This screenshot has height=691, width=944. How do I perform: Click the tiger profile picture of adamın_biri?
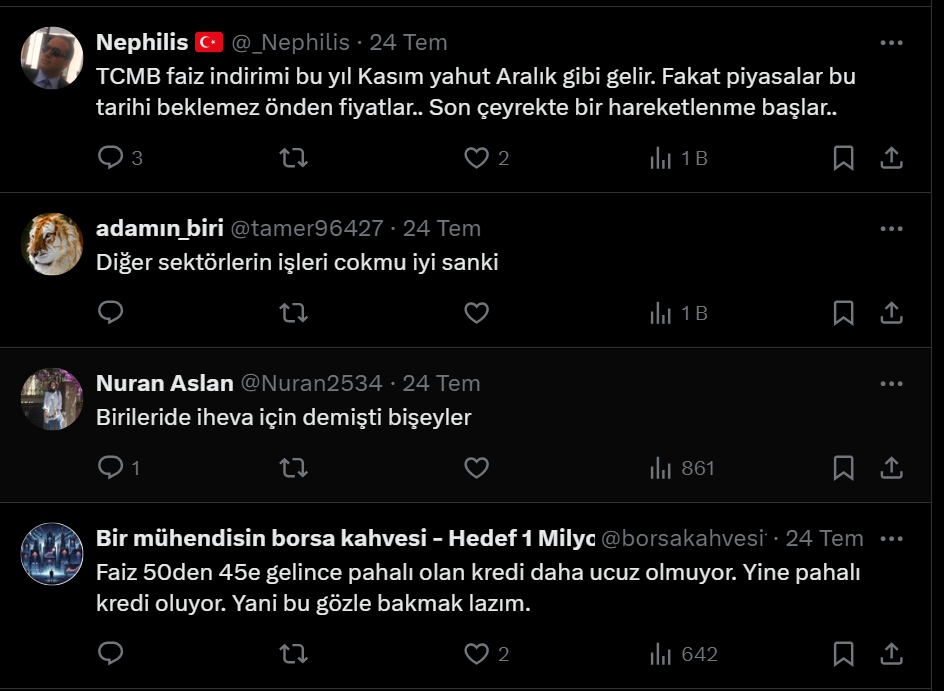click(52, 244)
